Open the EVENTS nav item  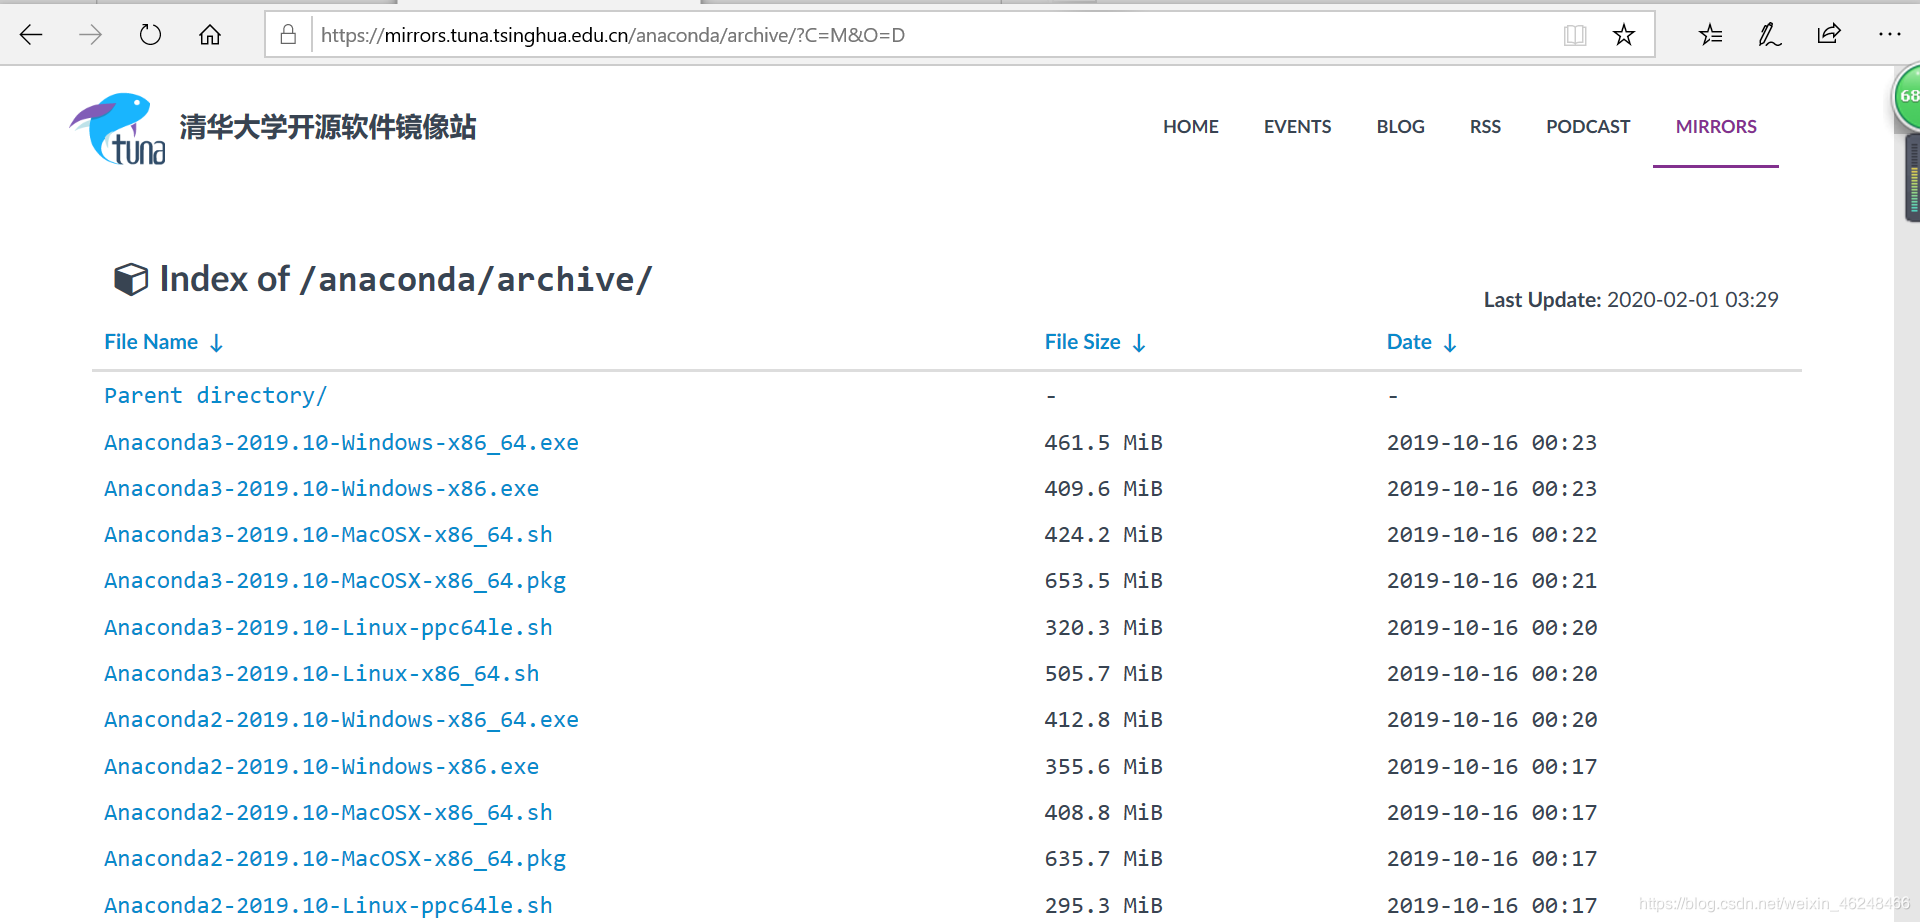pyautogui.click(x=1297, y=127)
